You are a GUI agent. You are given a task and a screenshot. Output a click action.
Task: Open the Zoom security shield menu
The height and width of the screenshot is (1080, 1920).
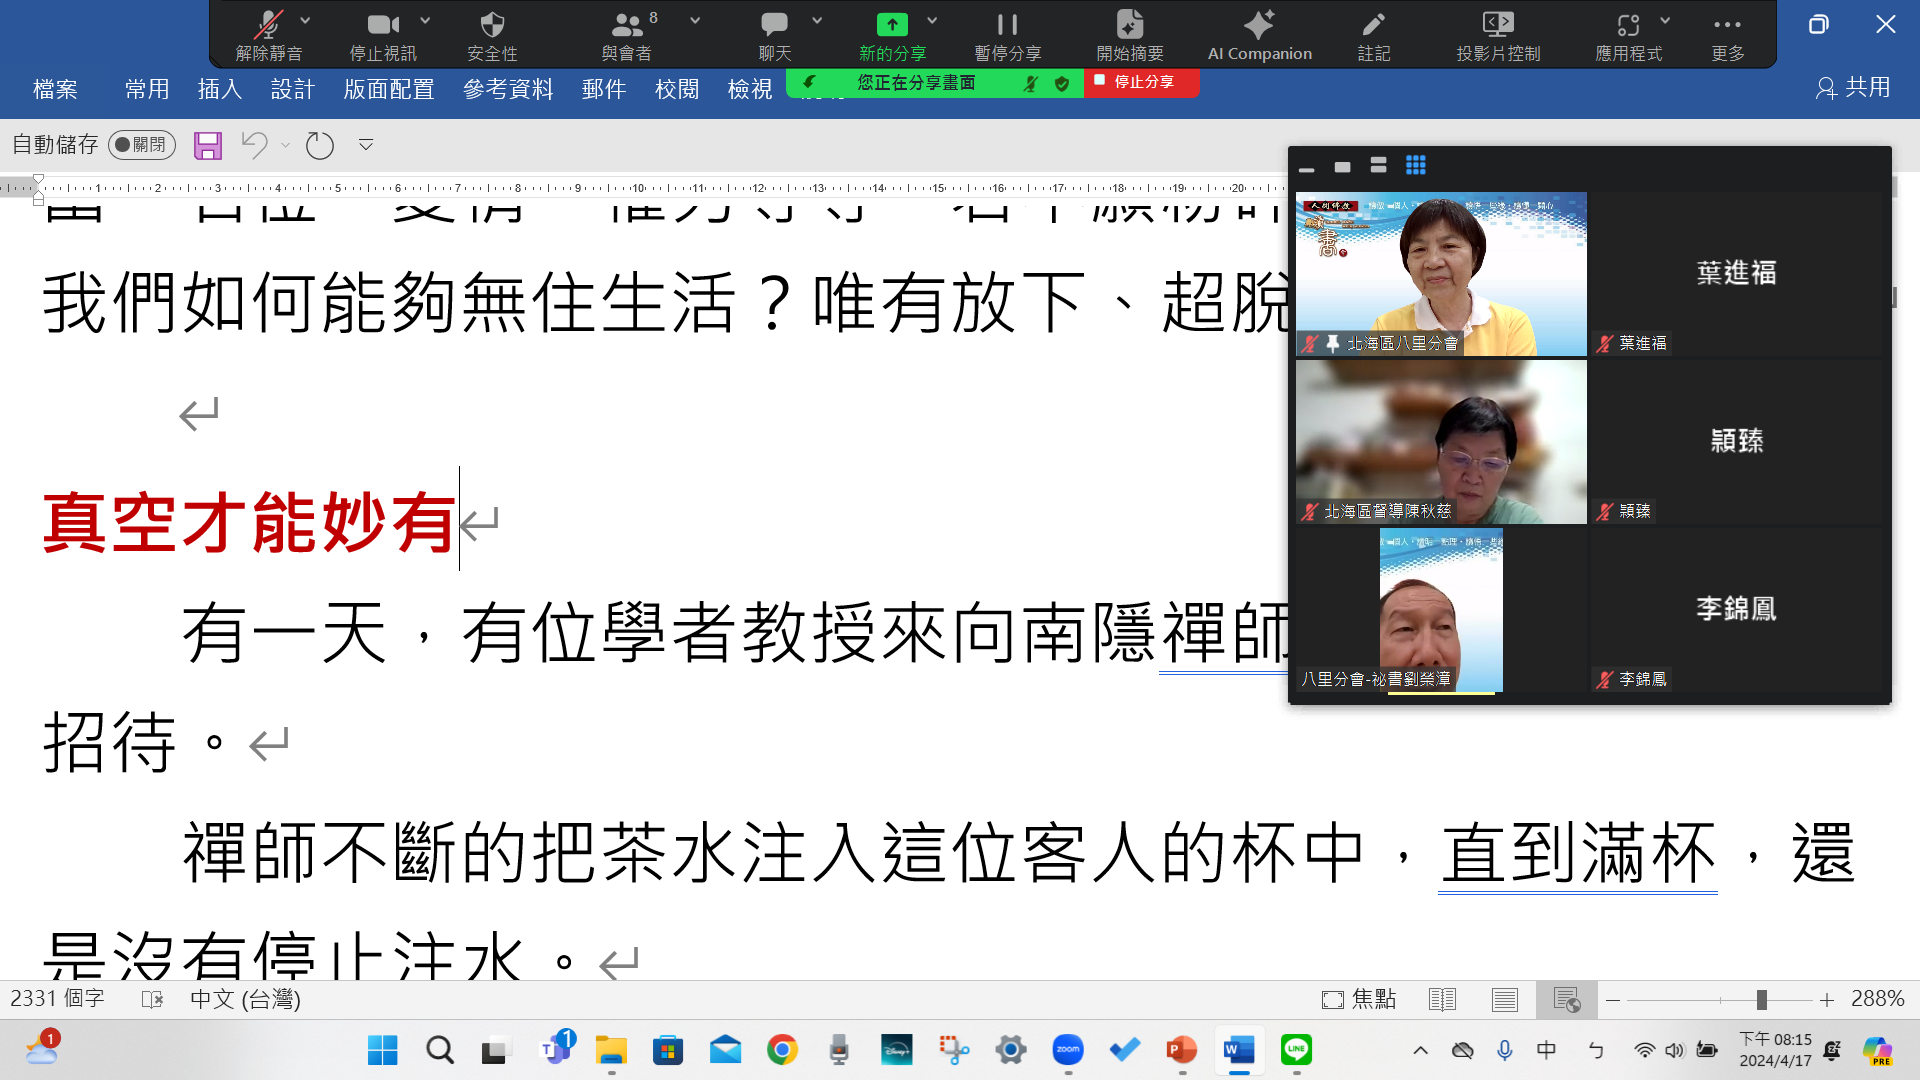tap(492, 24)
